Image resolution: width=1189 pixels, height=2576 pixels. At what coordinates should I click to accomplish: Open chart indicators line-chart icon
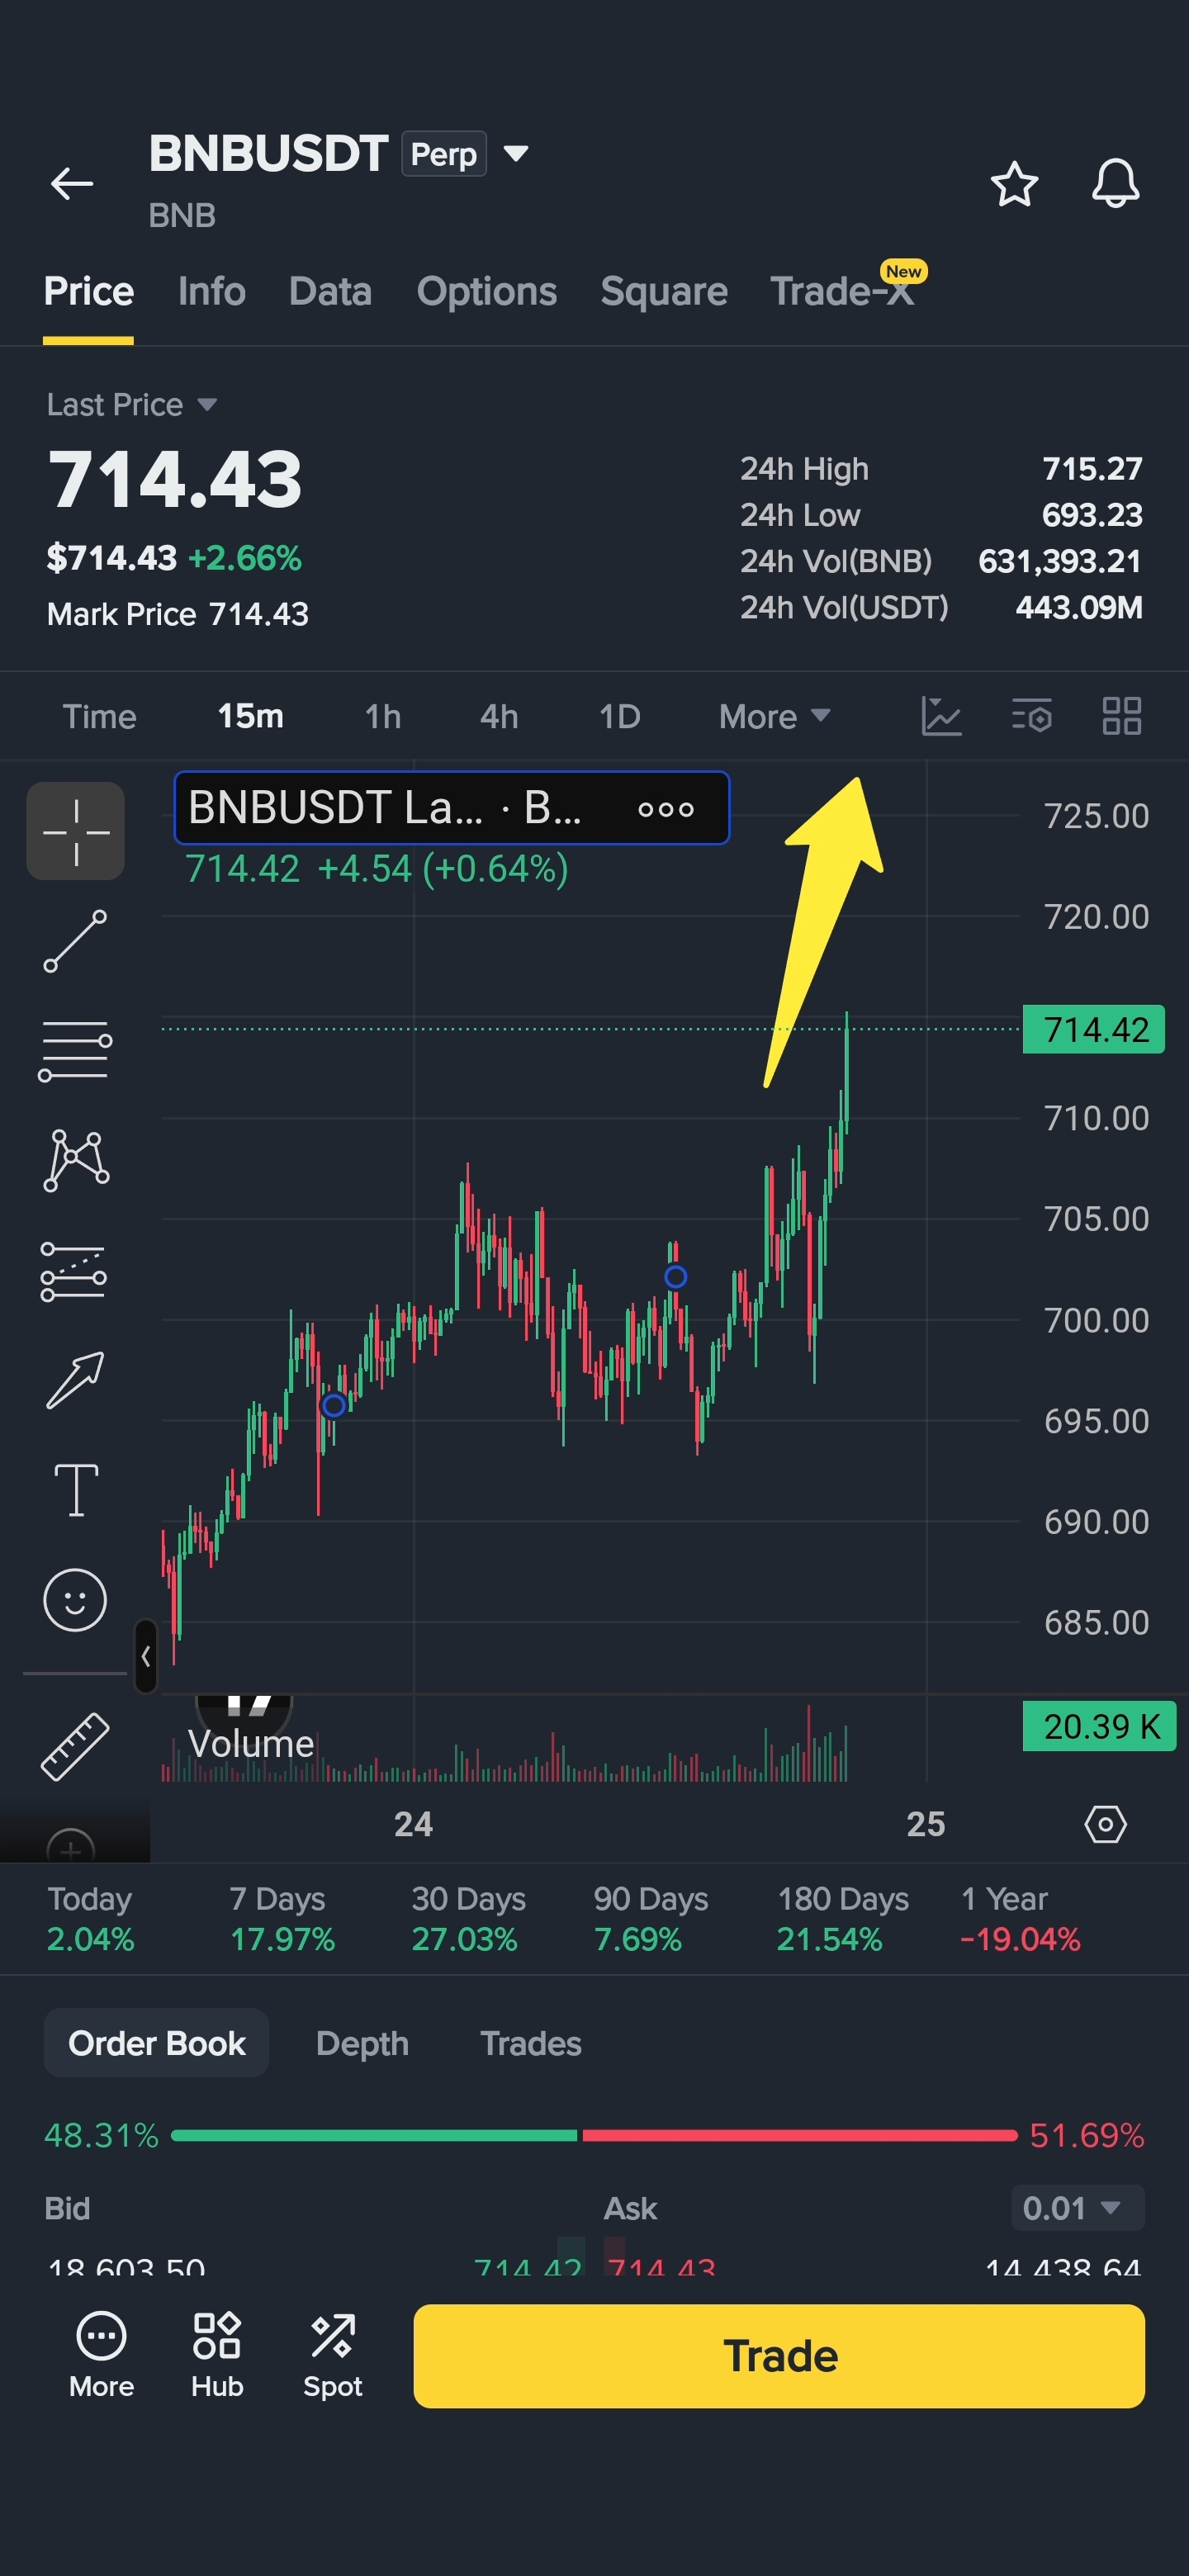(x=941, y=716)
